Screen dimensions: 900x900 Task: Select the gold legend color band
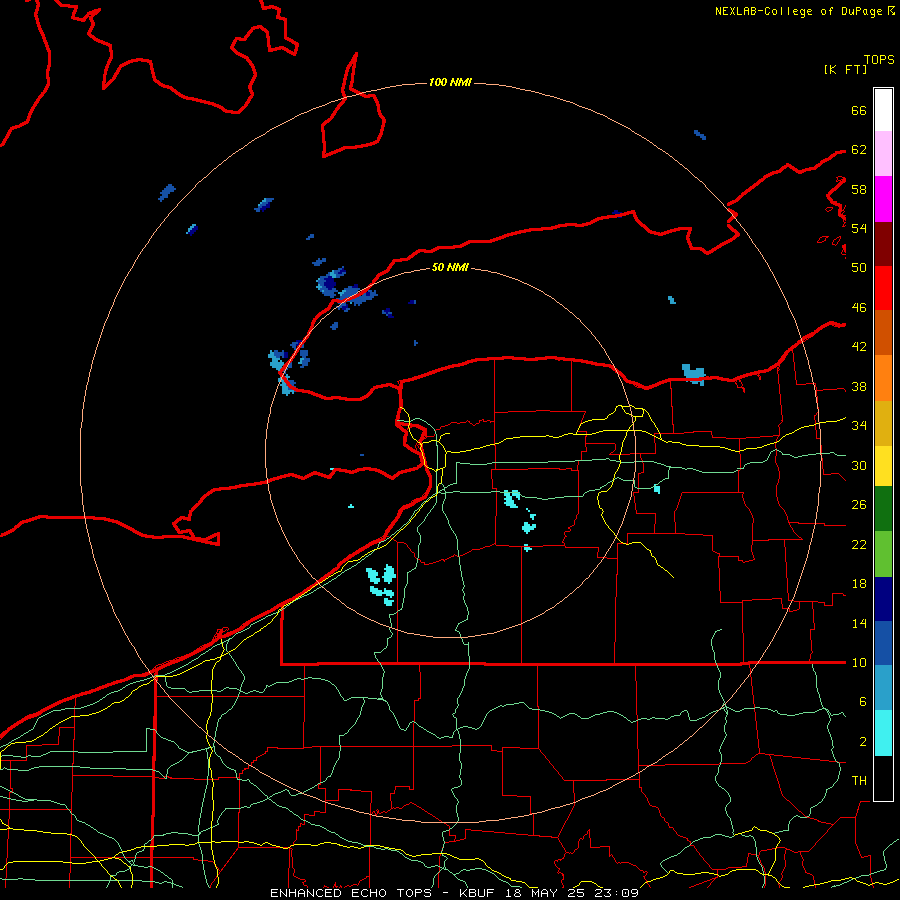(x=883, y=423)
